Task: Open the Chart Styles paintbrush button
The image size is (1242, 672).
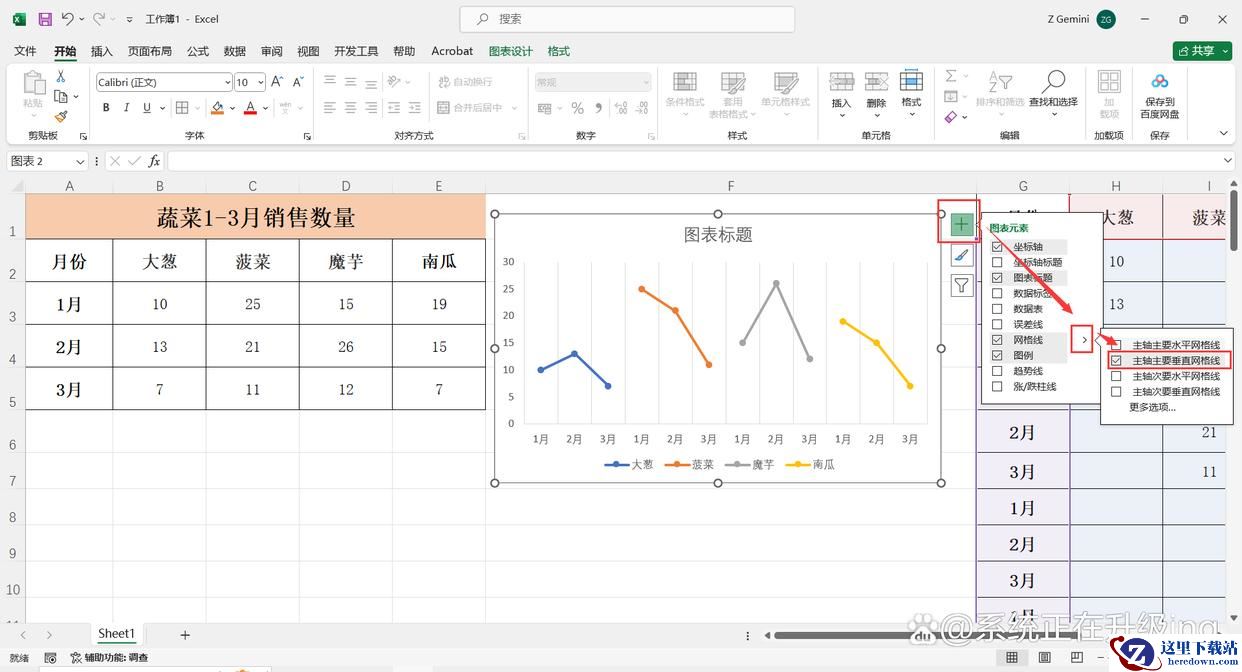Action: 961,256
